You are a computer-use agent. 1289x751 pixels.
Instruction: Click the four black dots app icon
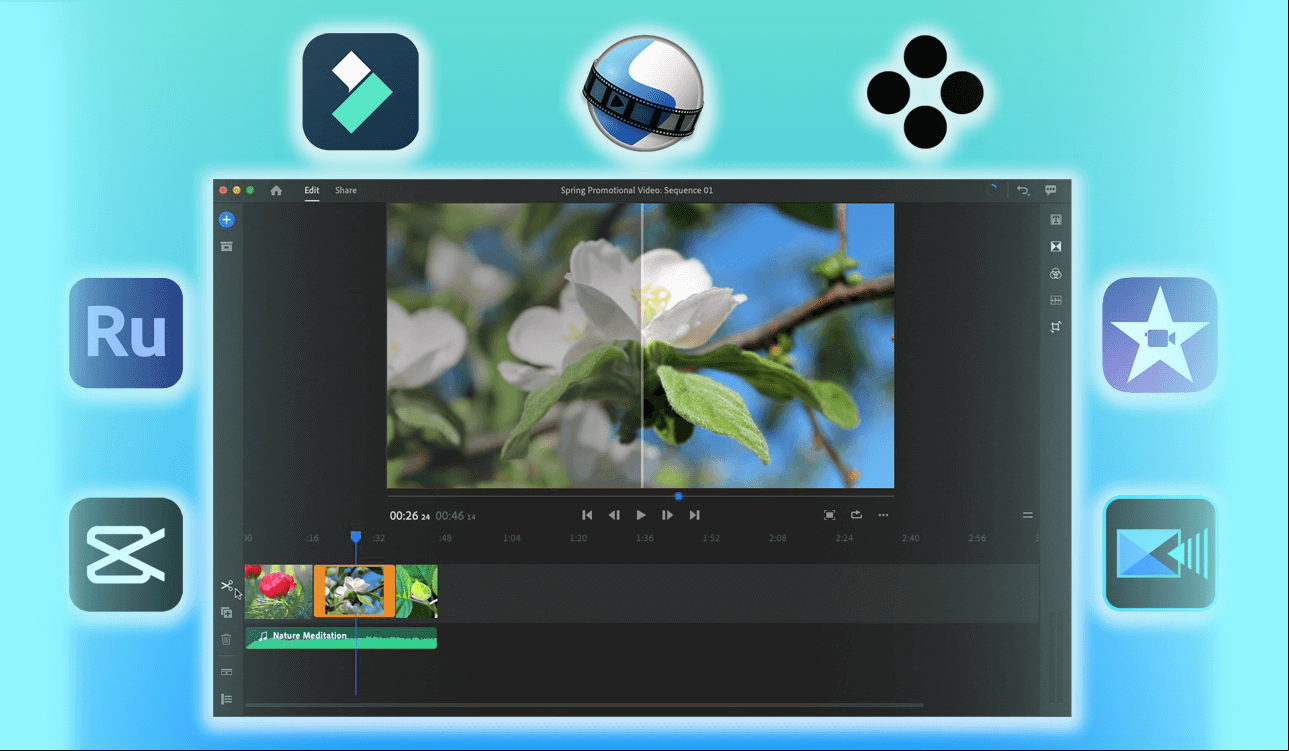925,92
